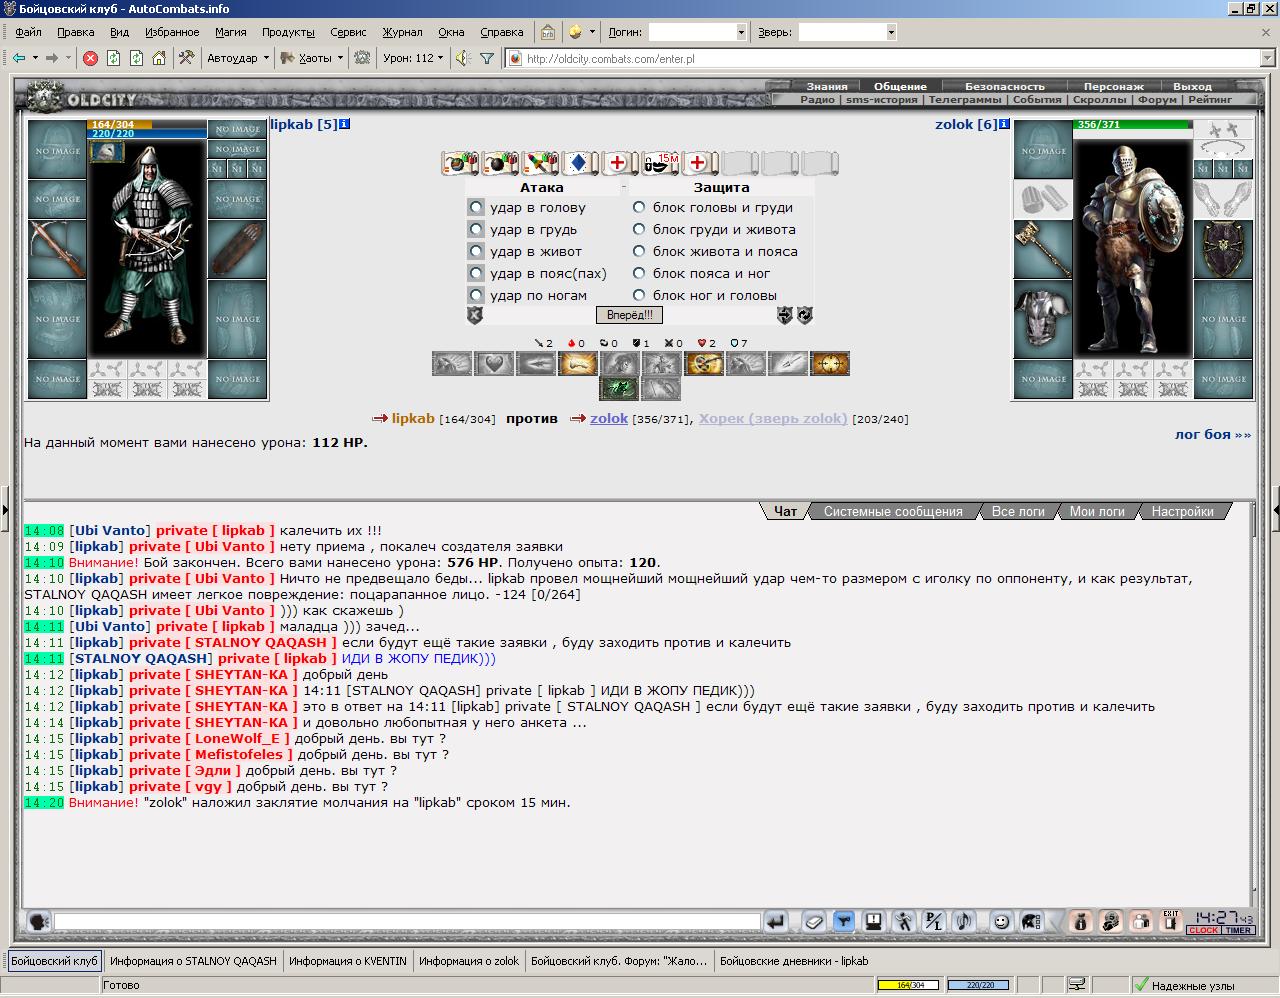Click the refresh shield icon beside Вперёд
The height and width of the screenshot is (998, 1280).
click(x=805, y=315)
